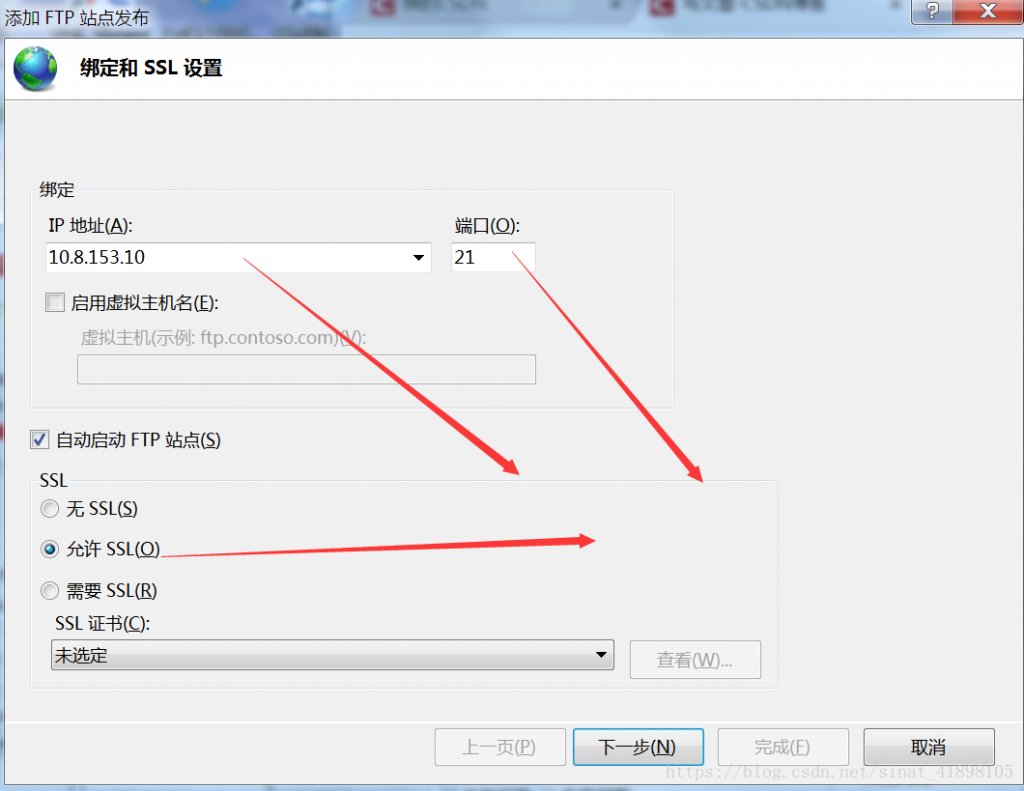The image size is (1024, 791).
Task: Open the SSL 证书 dropdown showing 未选定
Action: click(x=332, y=655)
